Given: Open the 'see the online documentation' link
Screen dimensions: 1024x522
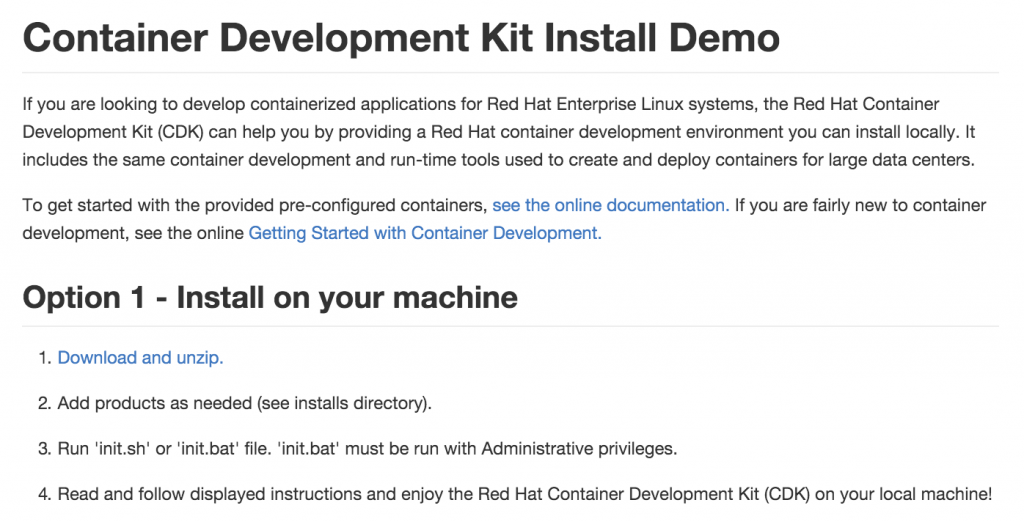Looking at the screenshot, I should coord(611,205).
